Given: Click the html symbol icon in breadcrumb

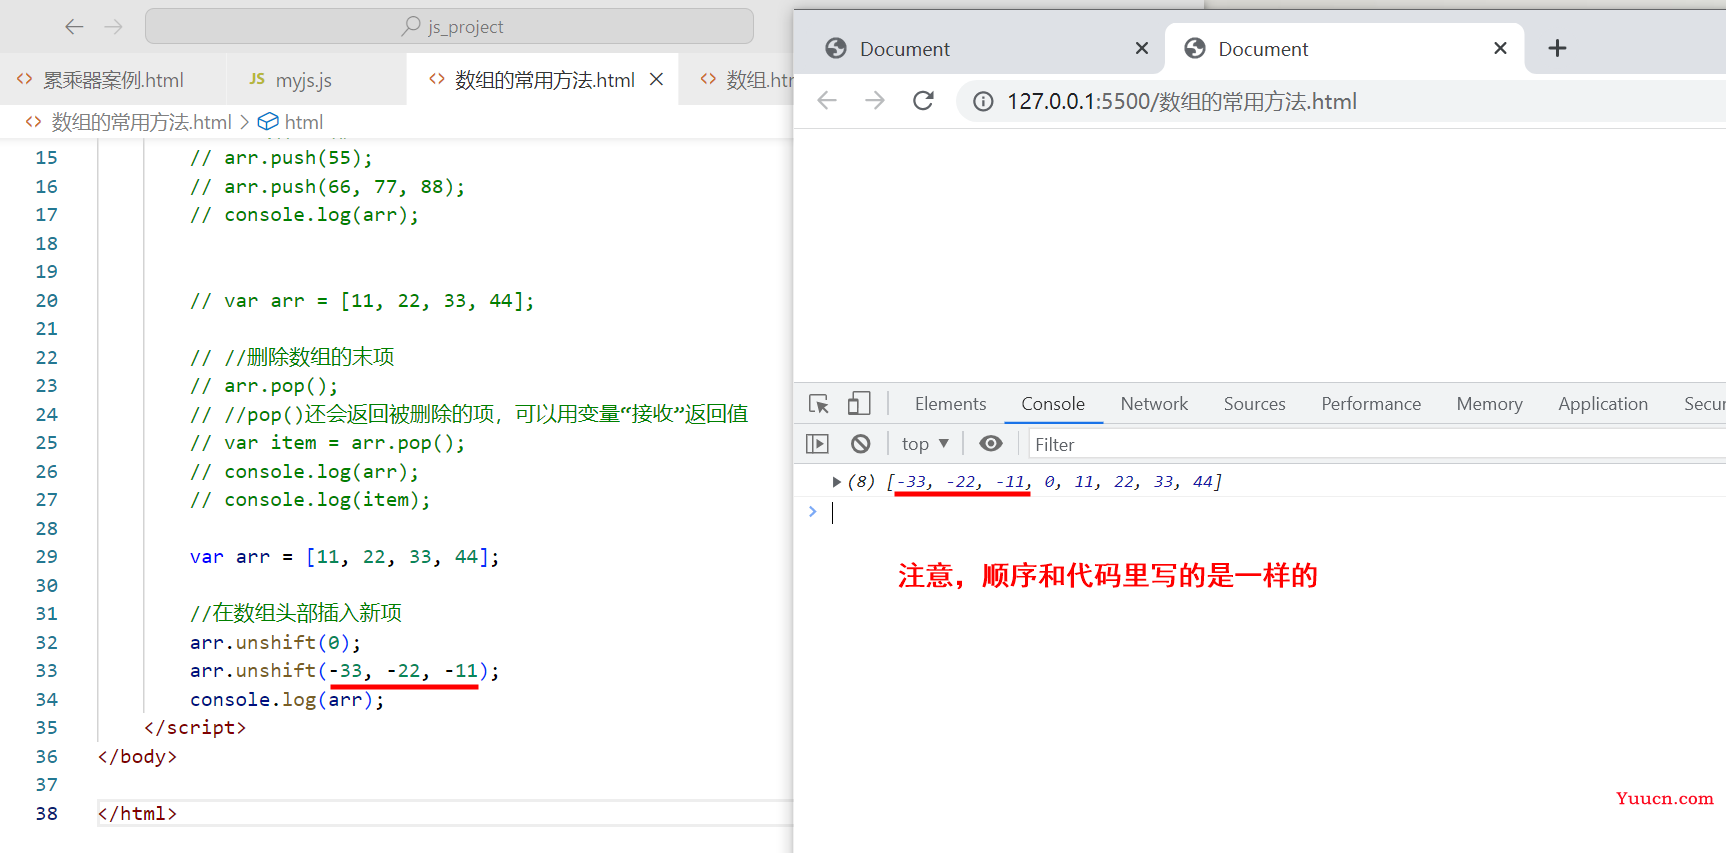Looking at the screenshot, I should point(268,122).
